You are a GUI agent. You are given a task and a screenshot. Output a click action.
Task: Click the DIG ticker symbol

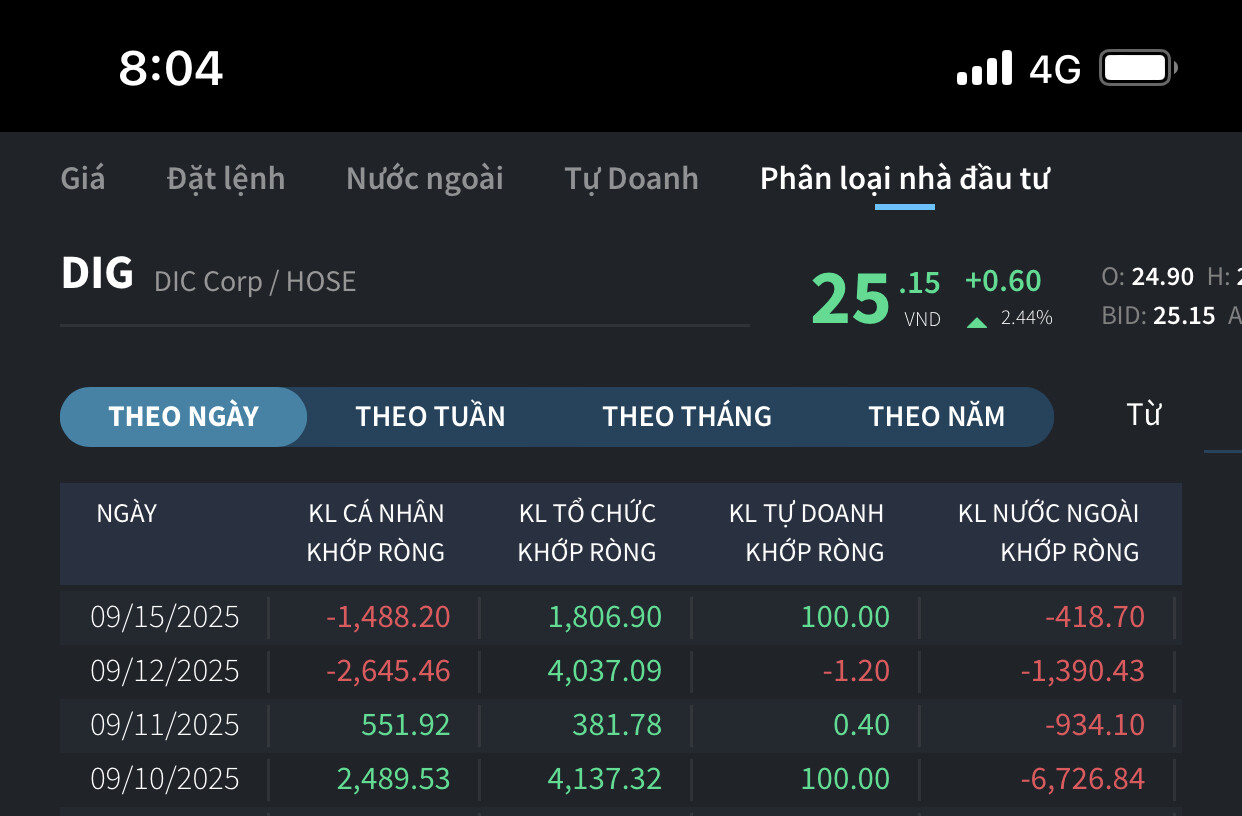pyautogui.click(x=97, y=274)
